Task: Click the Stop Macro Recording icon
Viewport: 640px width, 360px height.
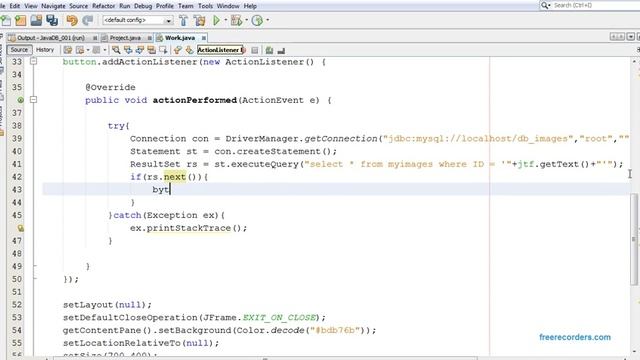Action: pyautogui.click(x=255, y=50)
